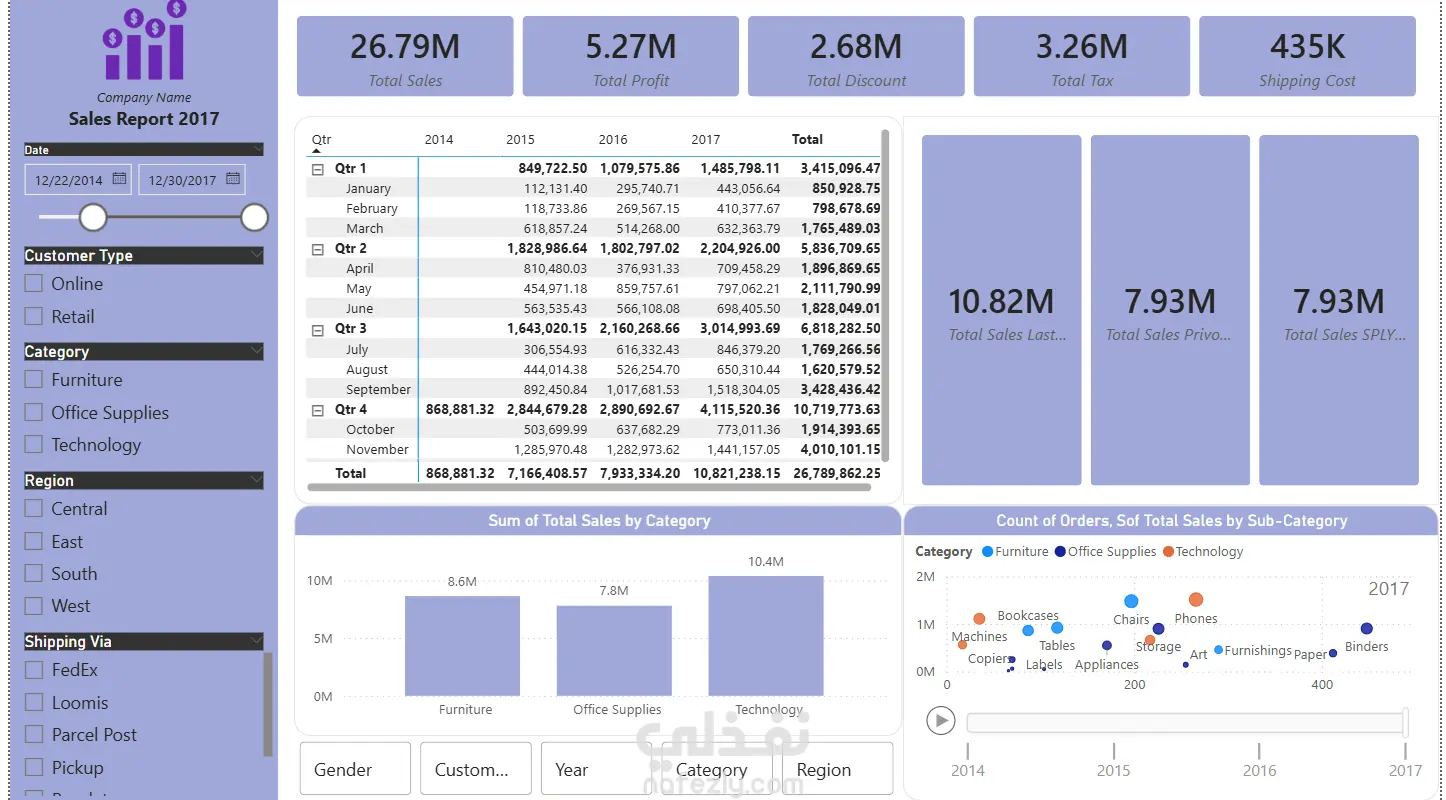Click the Binders bubble in scatter chart
Screen dimensions: 1446x800
pyautogui.click(x=1367, y=629)
